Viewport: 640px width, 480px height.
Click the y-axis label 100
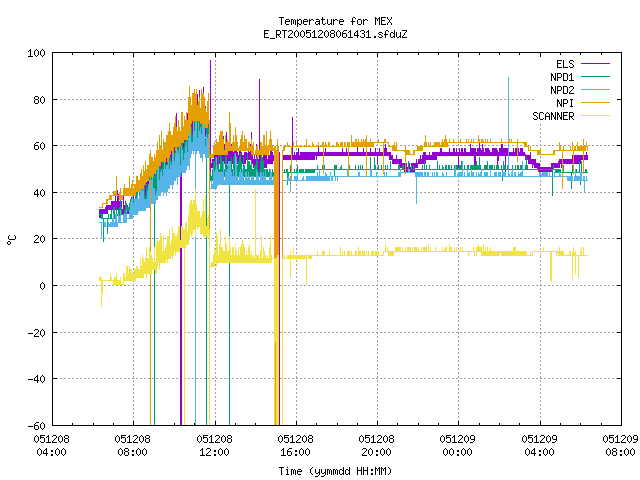[36, 53]
